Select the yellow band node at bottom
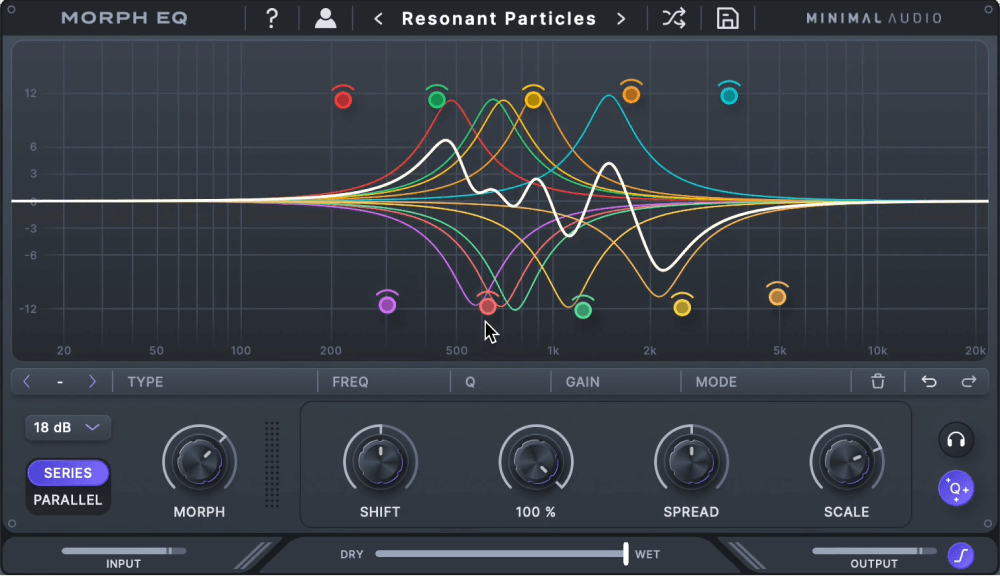The width and height of the screenshot is (1000, 576). (682, 308)
